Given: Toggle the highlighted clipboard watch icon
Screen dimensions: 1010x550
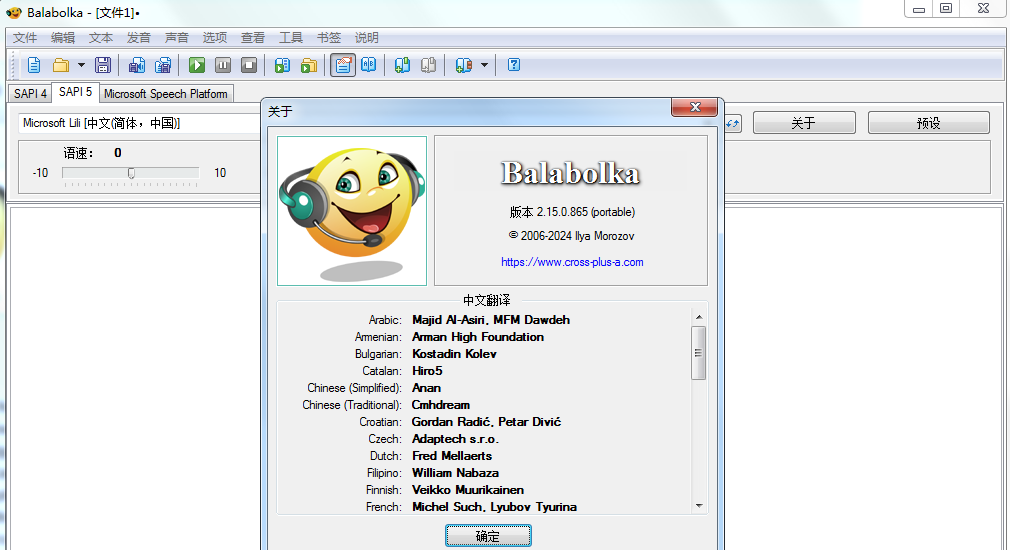Looking at the screenshot, I should (x=343, y=65).
